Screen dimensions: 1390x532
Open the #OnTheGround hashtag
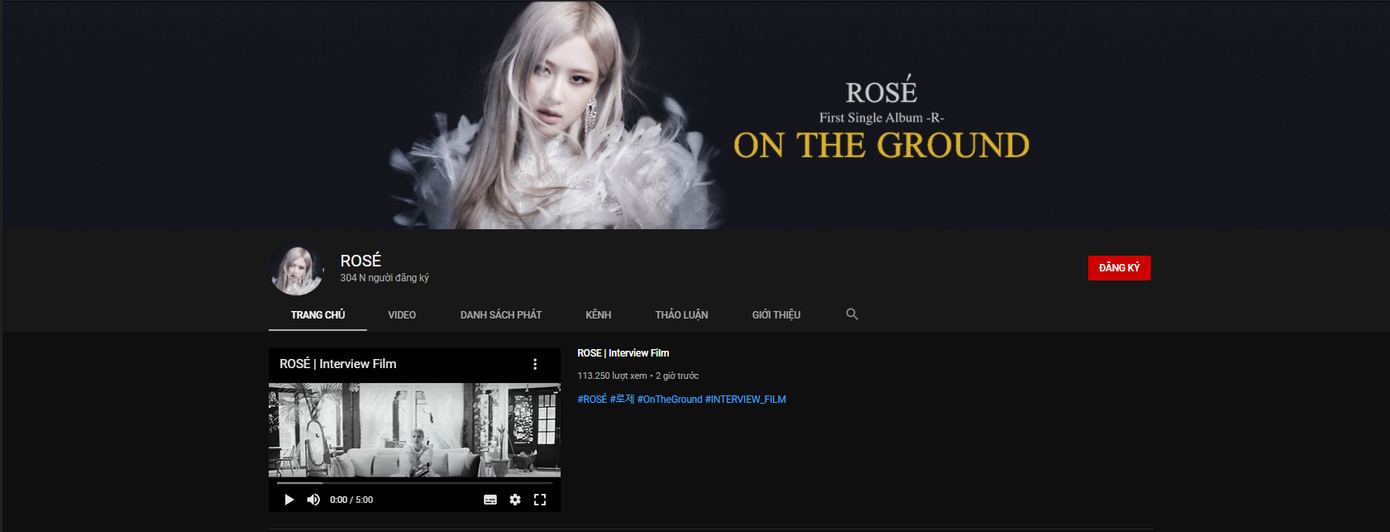click(x=670, y=399)
